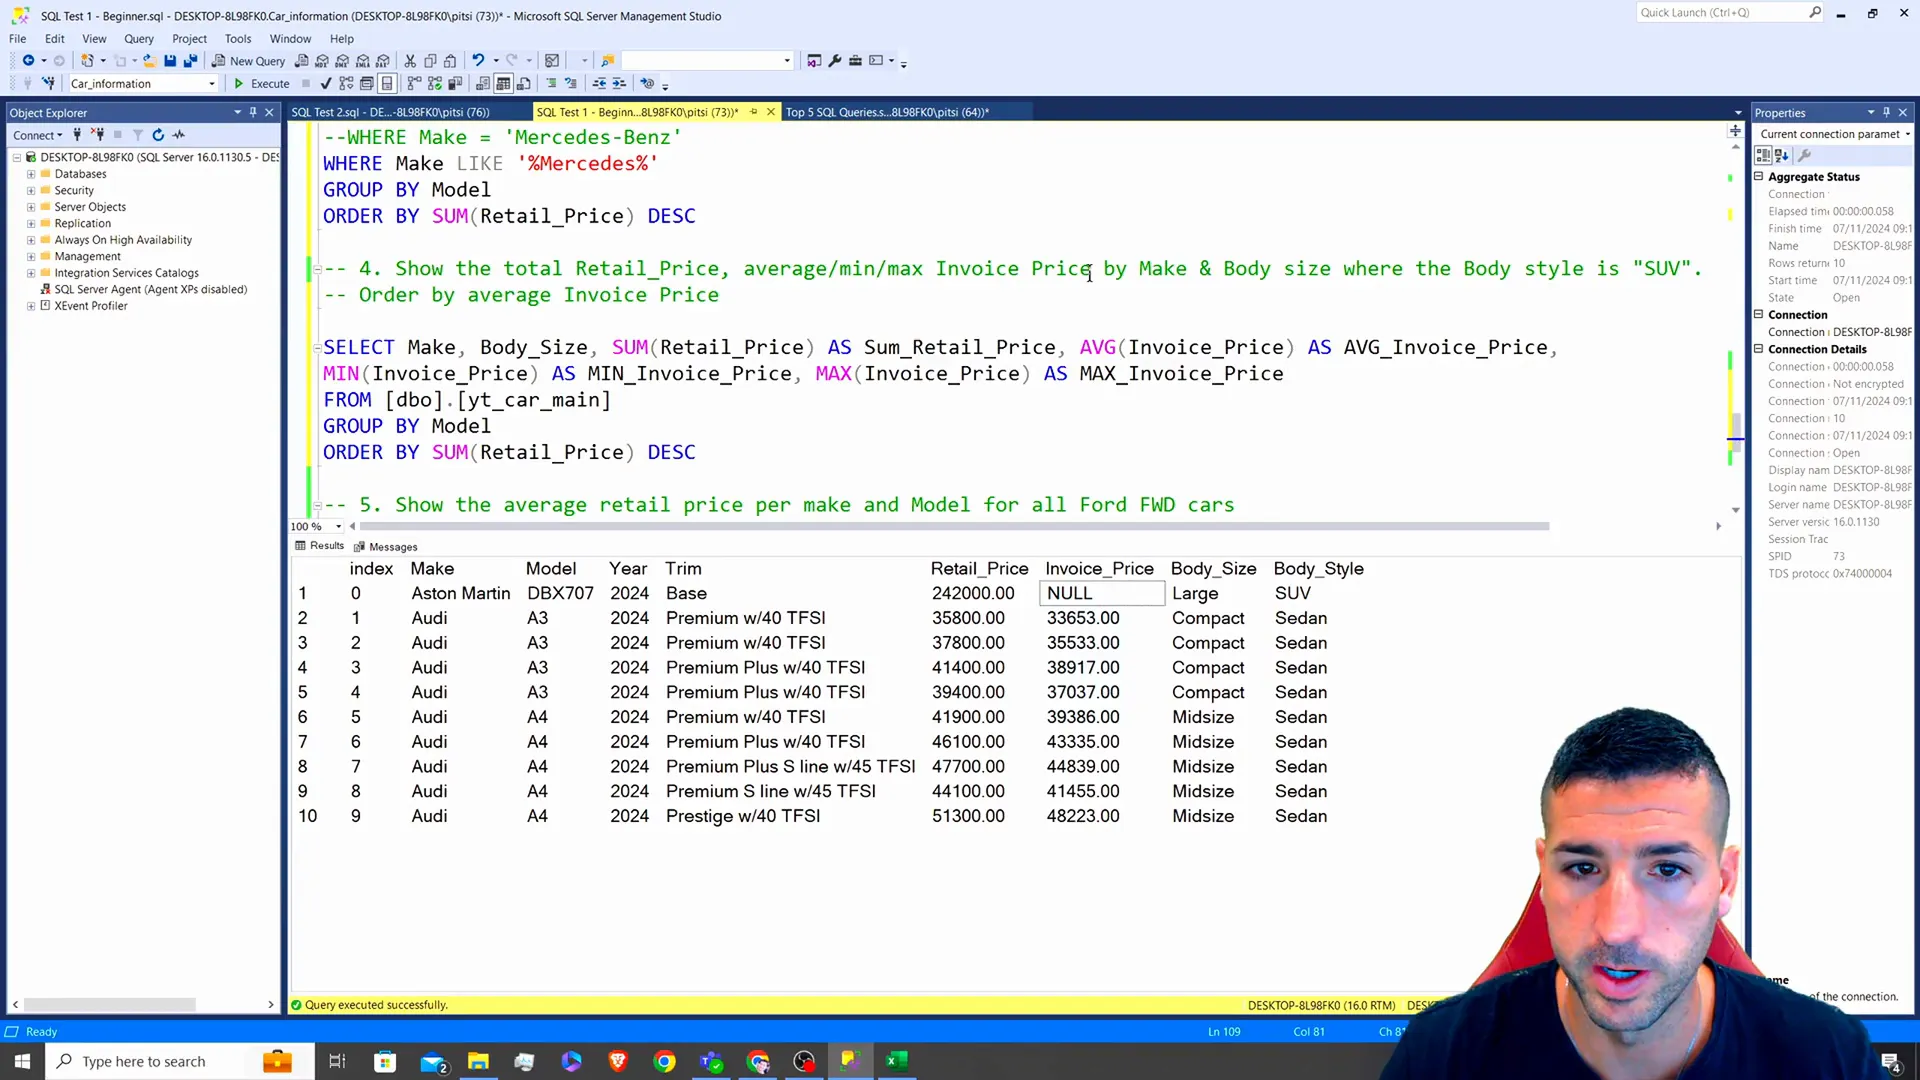The width and height of the screenshot is (1920, 1080).
Task: Select the Object Explorer refresh icon
Action: pyautogui.click(x=158, y=135)
